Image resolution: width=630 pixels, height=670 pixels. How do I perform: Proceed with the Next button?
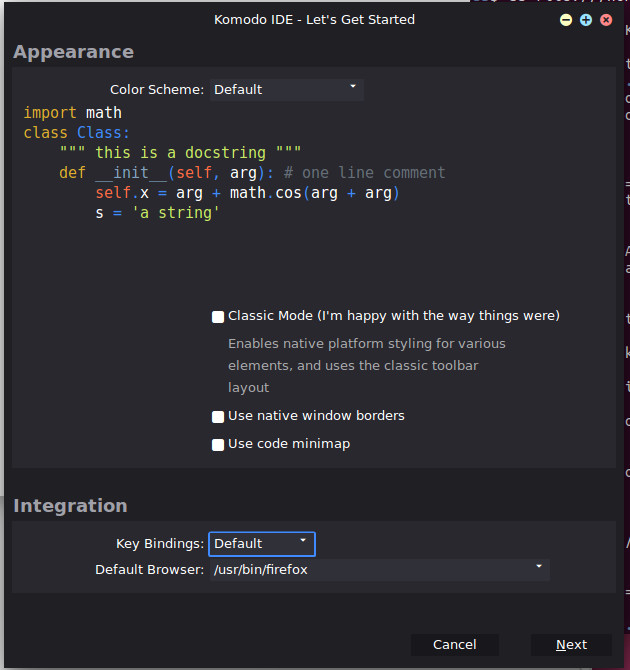tap(571, 645)
